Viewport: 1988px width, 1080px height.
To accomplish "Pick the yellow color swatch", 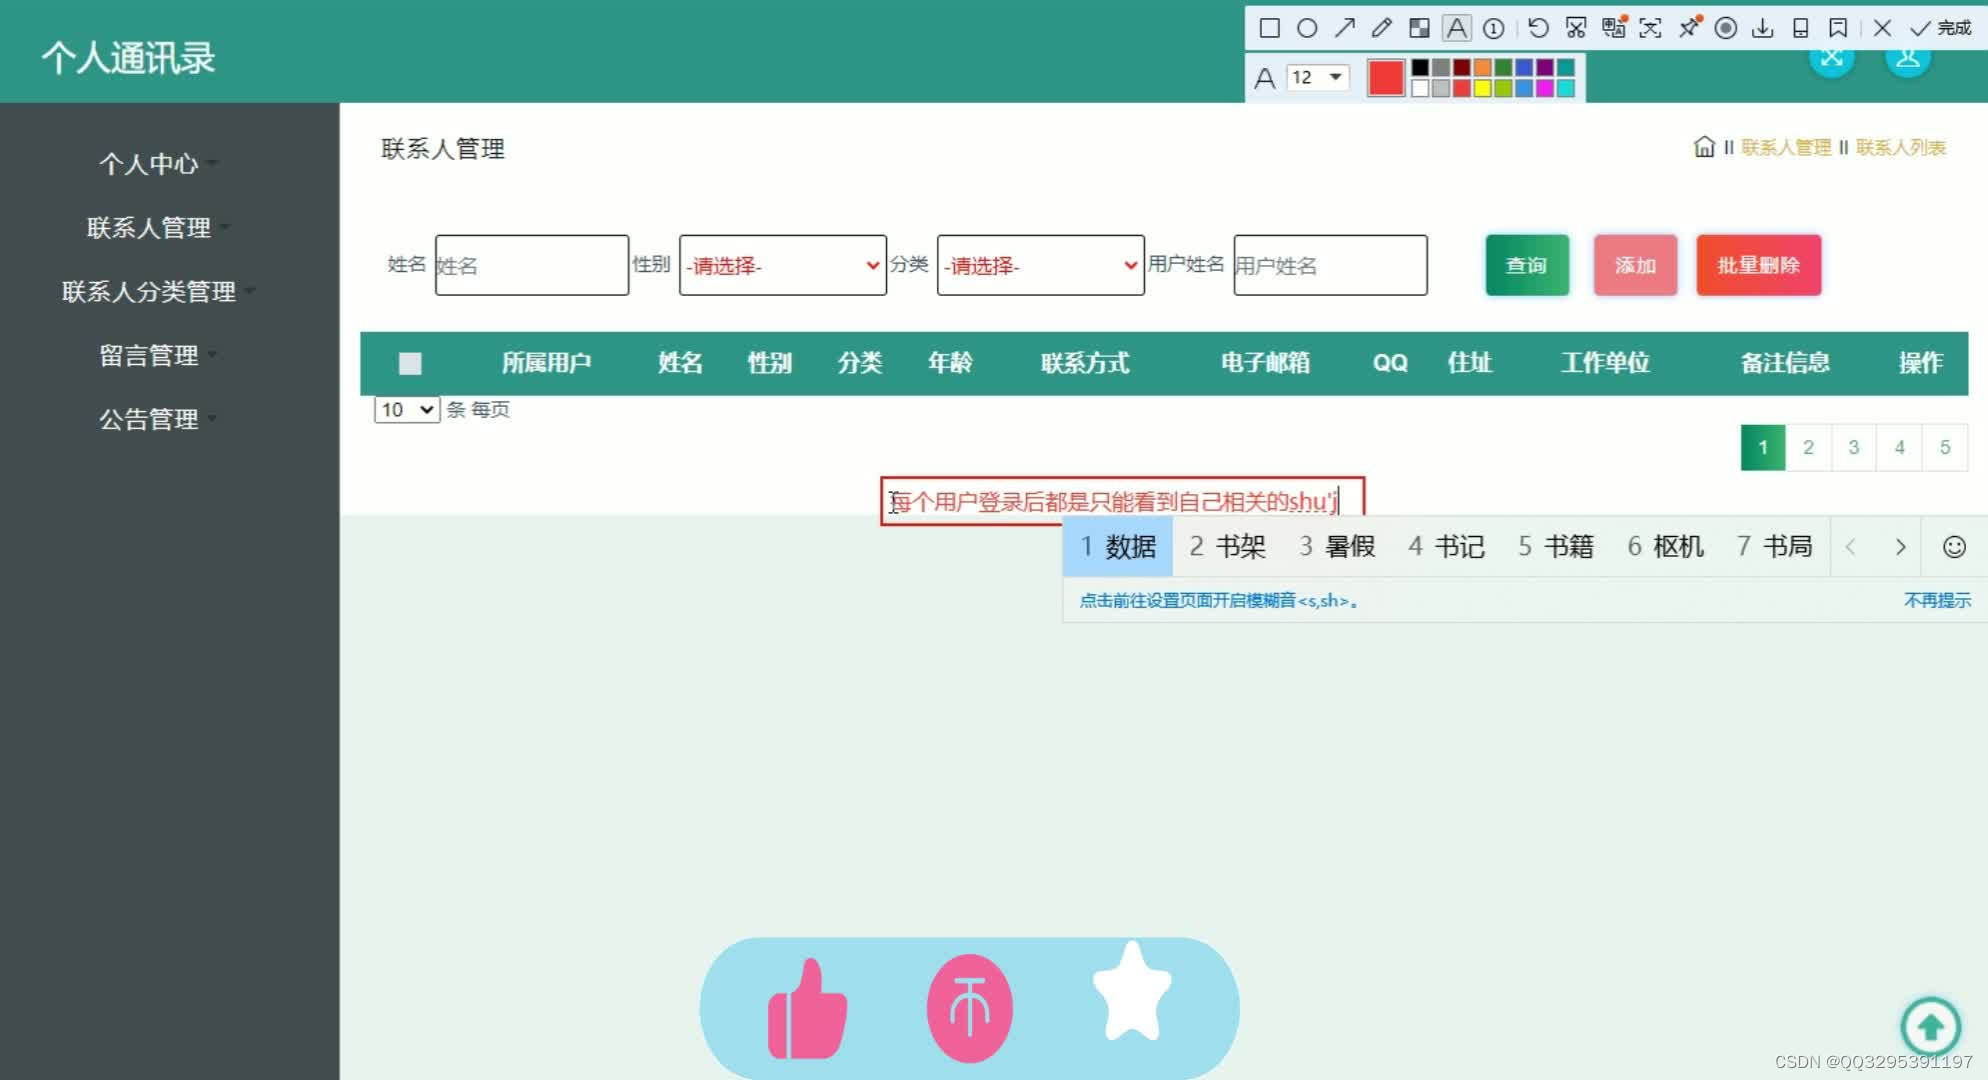I will tap(1483, 88).
